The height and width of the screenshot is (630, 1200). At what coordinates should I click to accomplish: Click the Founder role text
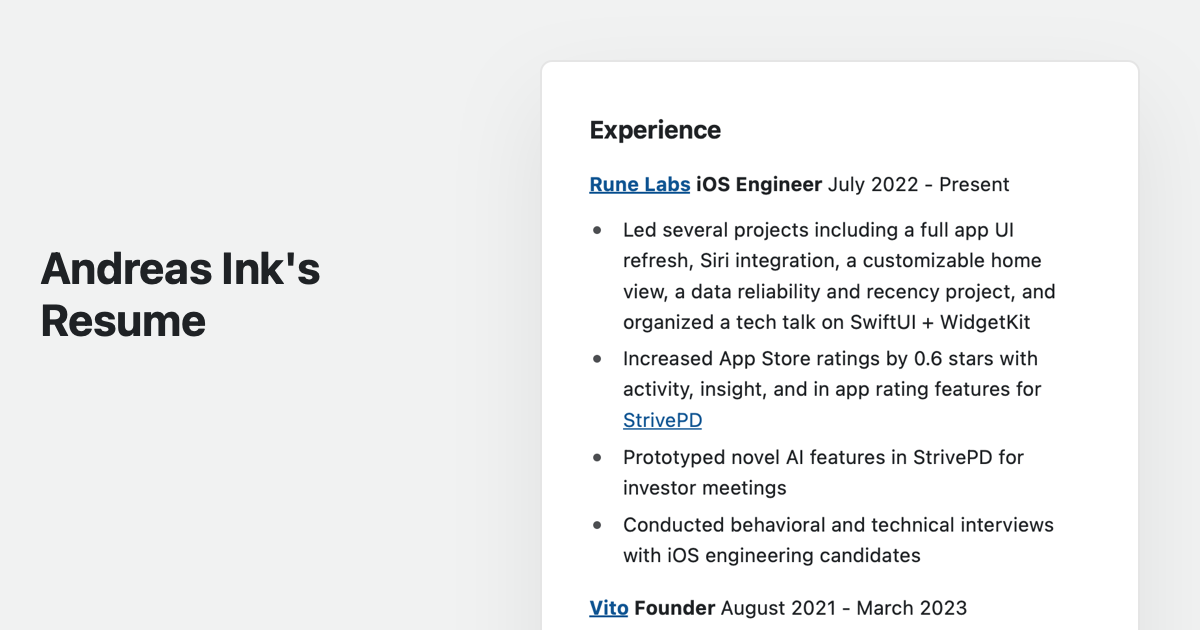674,607
